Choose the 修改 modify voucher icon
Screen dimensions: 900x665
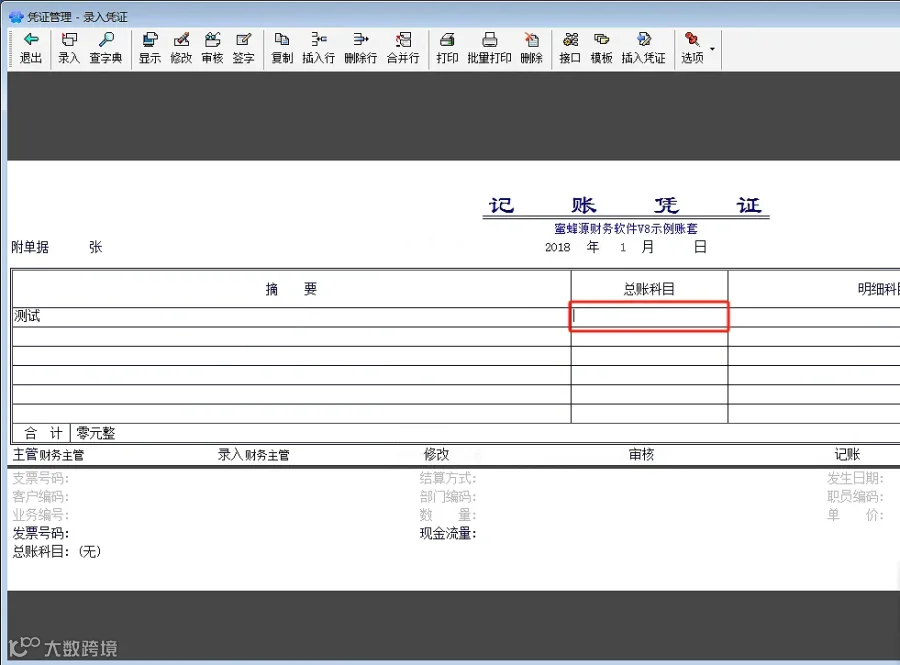pos(181,48)
